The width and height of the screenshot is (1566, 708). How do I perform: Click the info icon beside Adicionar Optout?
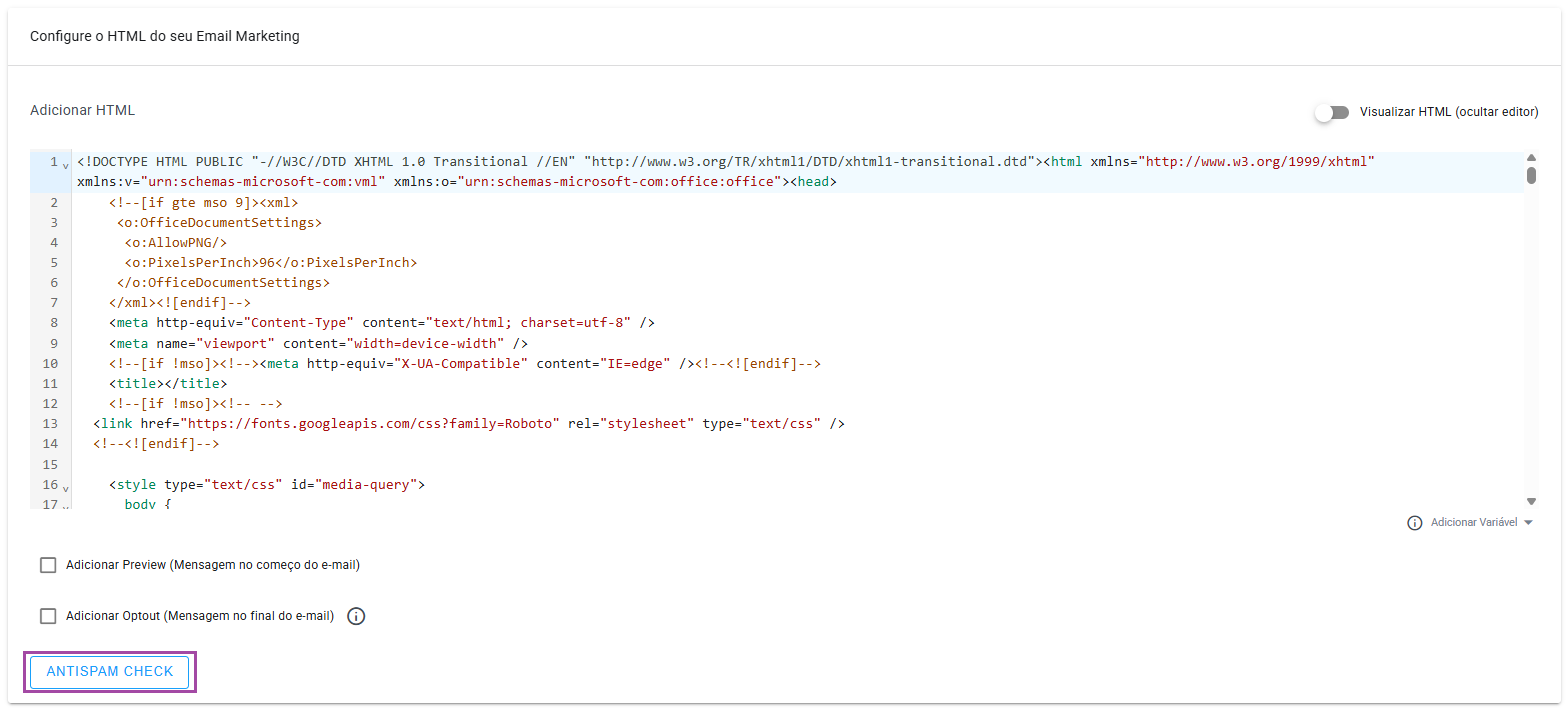pos(356,616)
